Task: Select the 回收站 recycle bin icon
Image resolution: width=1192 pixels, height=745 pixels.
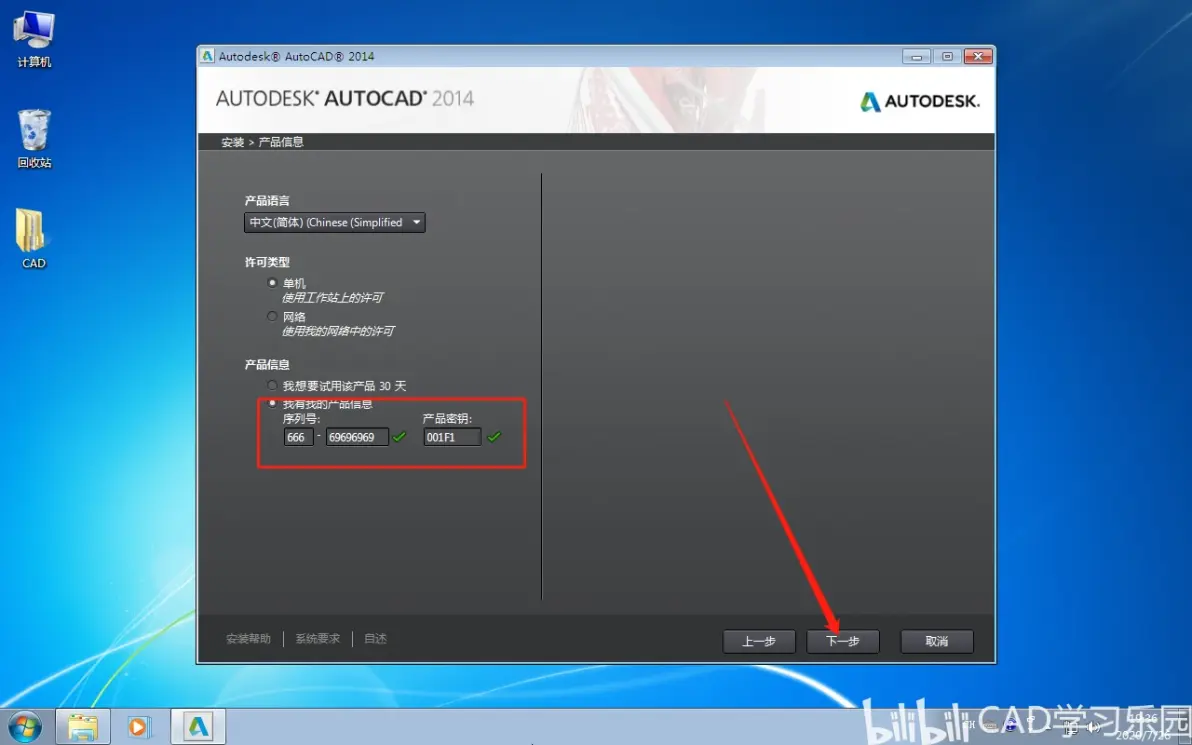Action: click(34, 138)
